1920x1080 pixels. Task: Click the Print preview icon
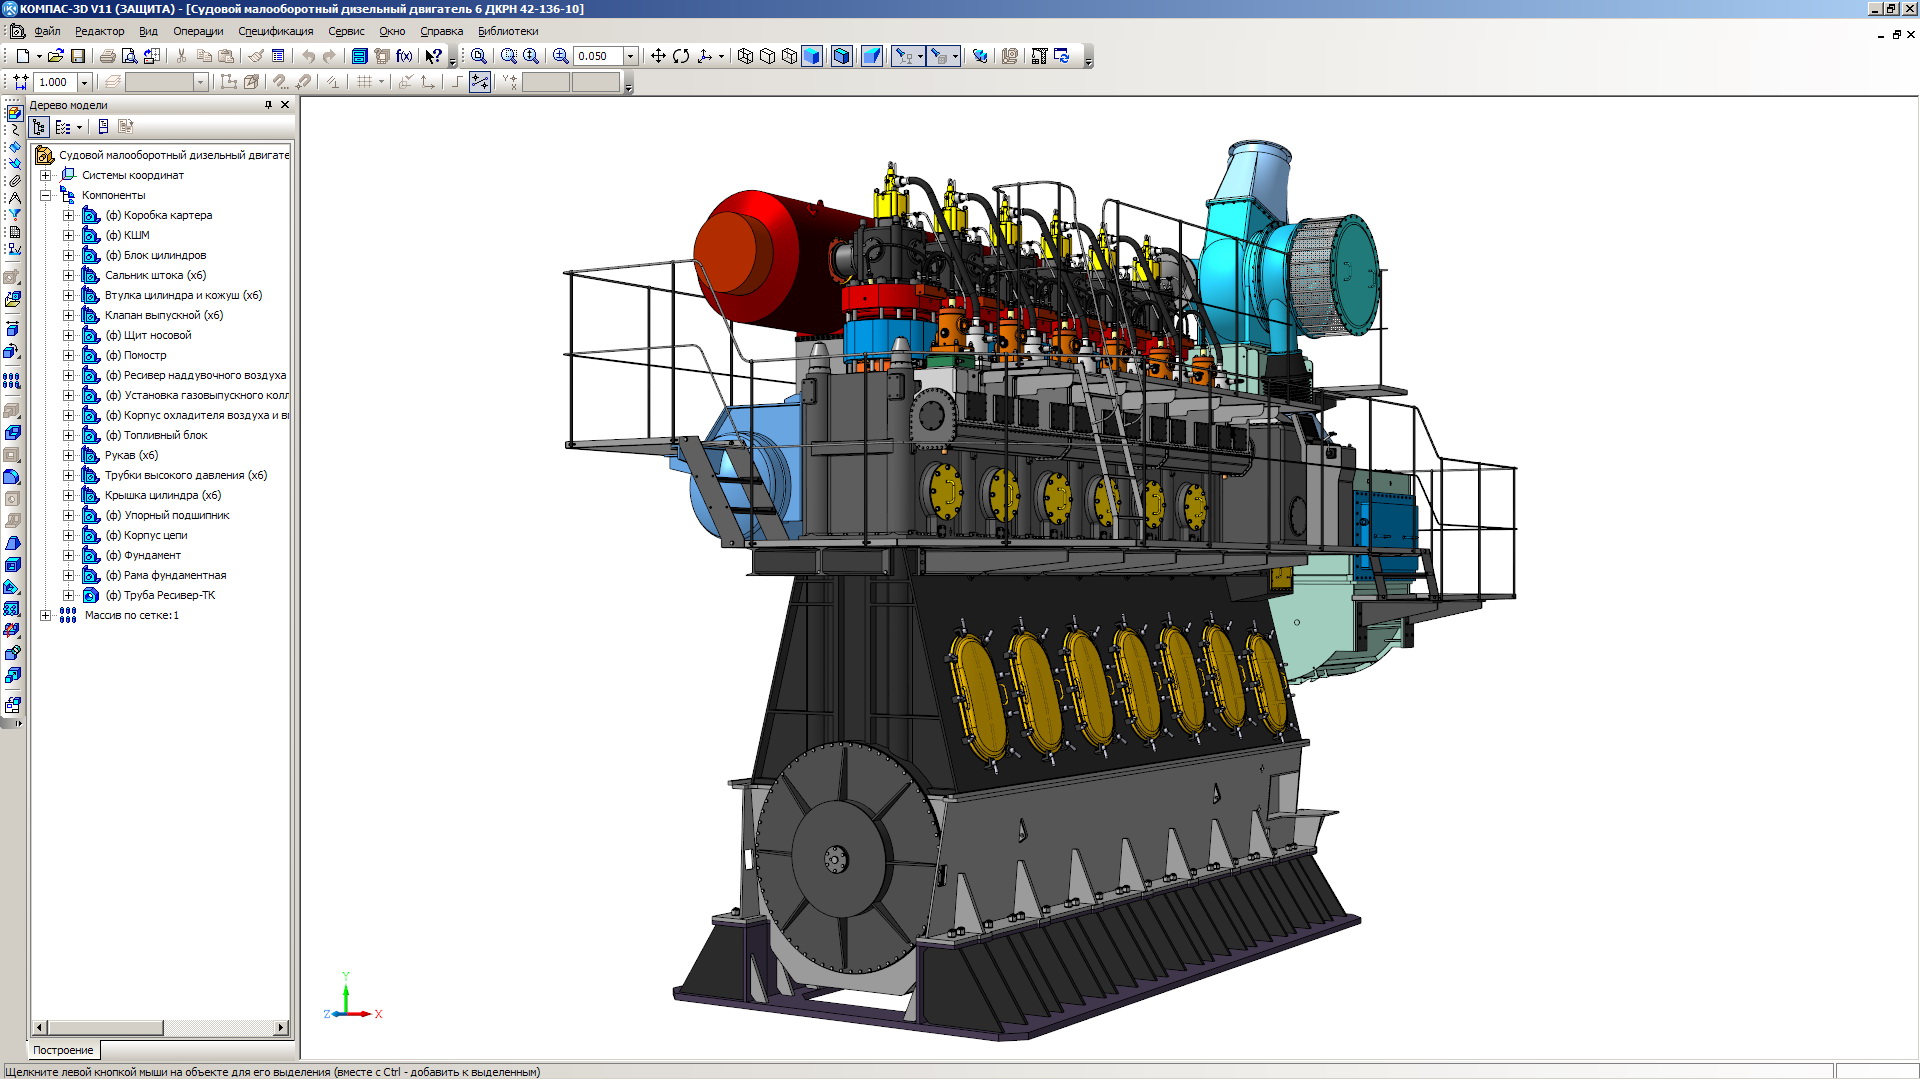point(129,56)
